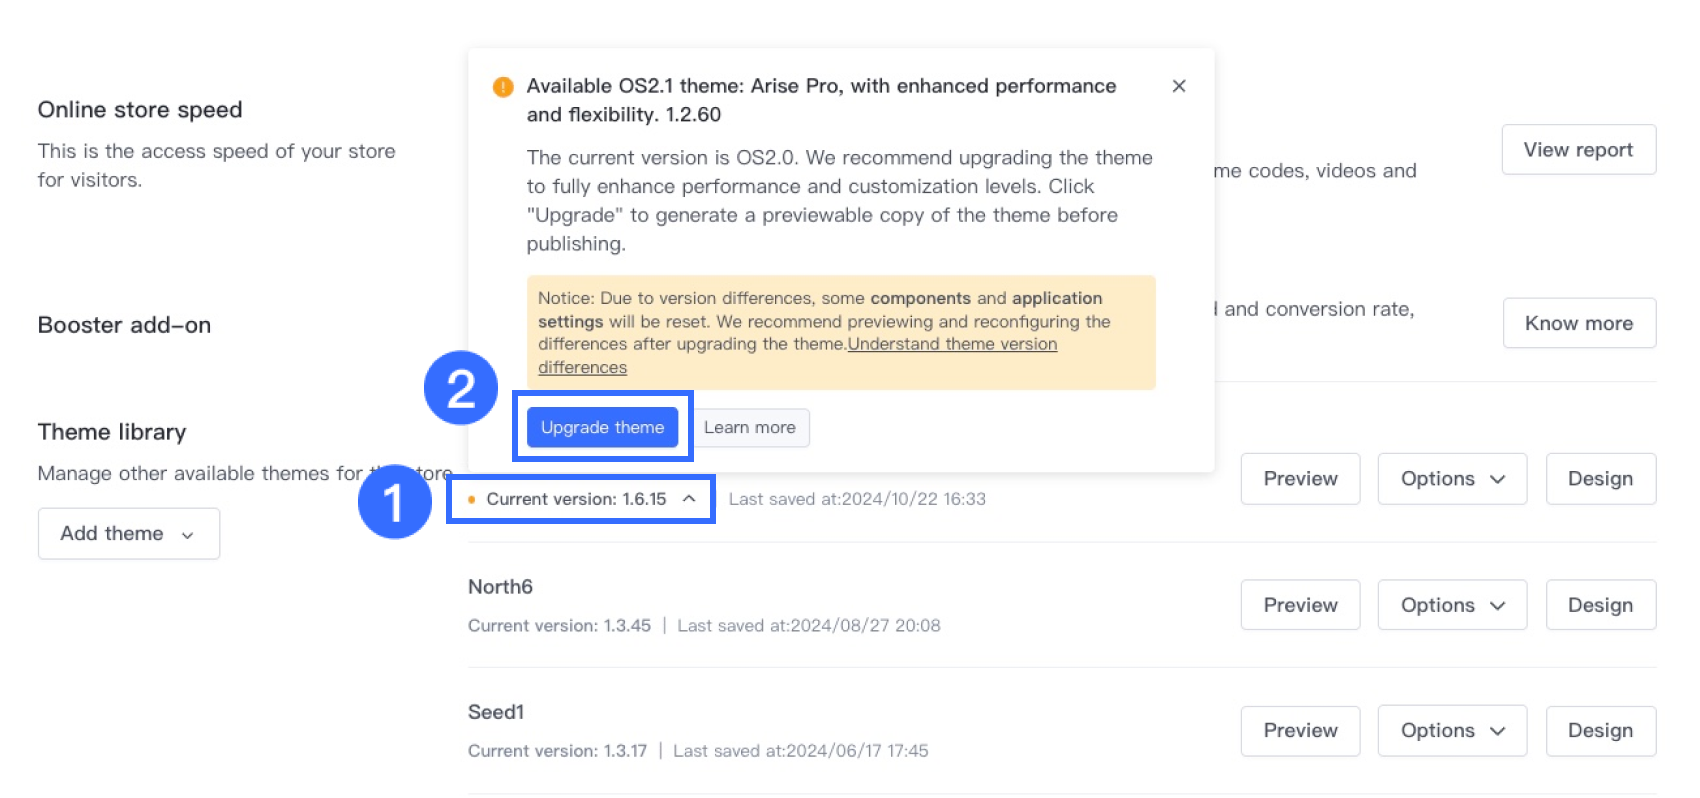Open Design for the first theme
The height and width of the screenshot is (798, 1700).
point(1600,479)
